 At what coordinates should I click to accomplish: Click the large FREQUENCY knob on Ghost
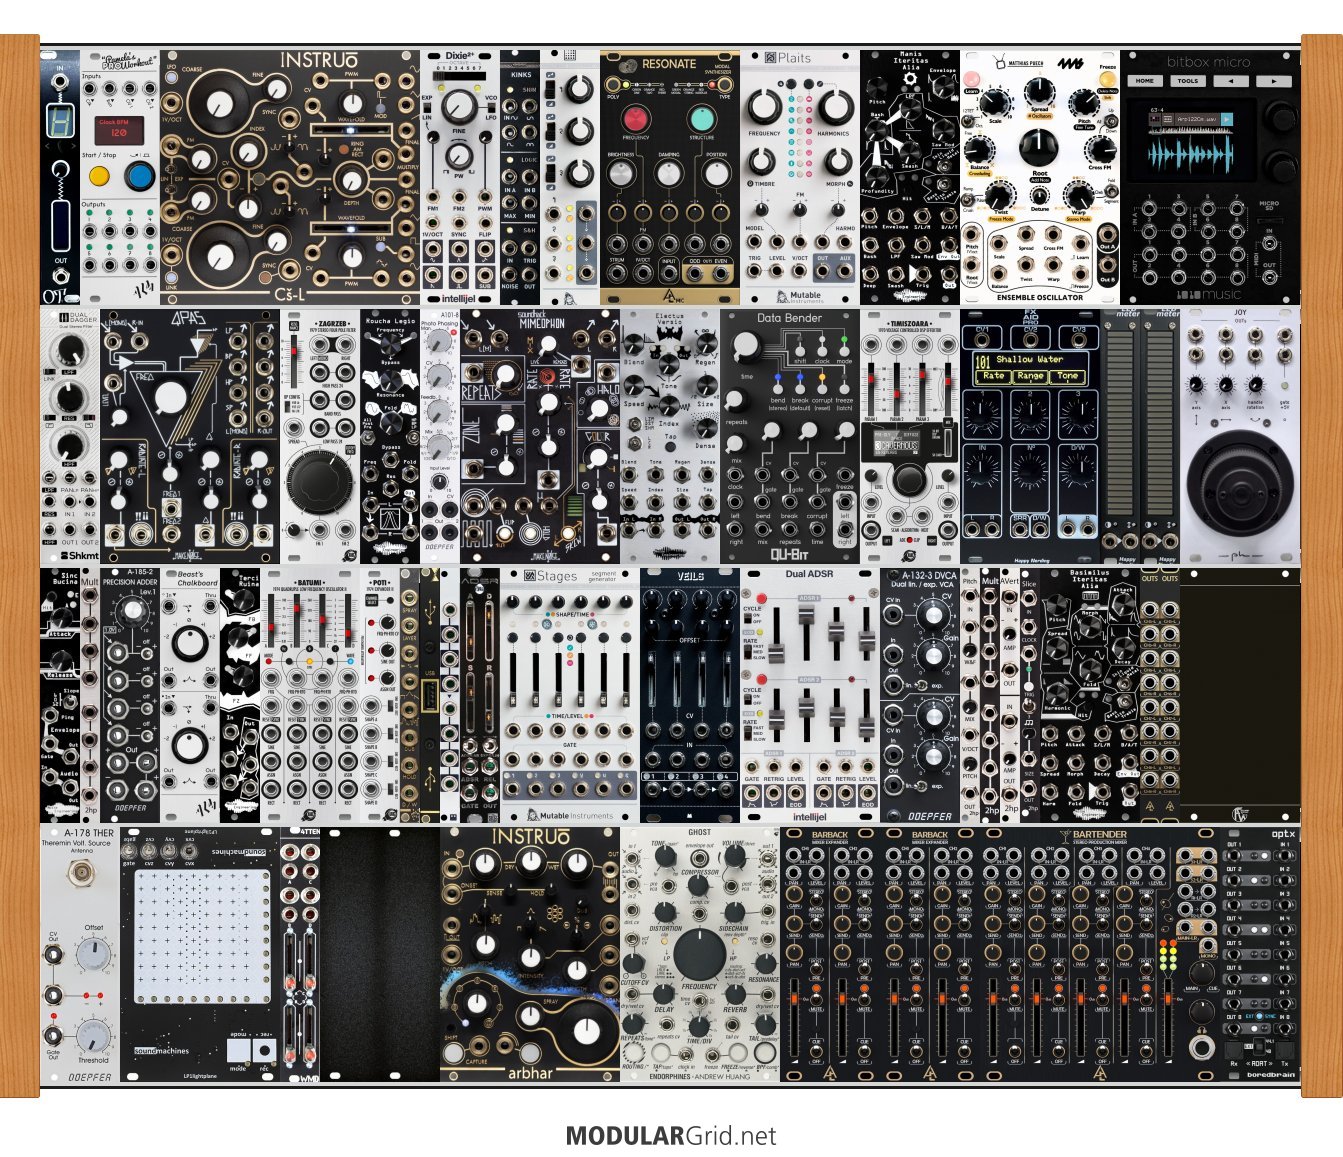700,952
